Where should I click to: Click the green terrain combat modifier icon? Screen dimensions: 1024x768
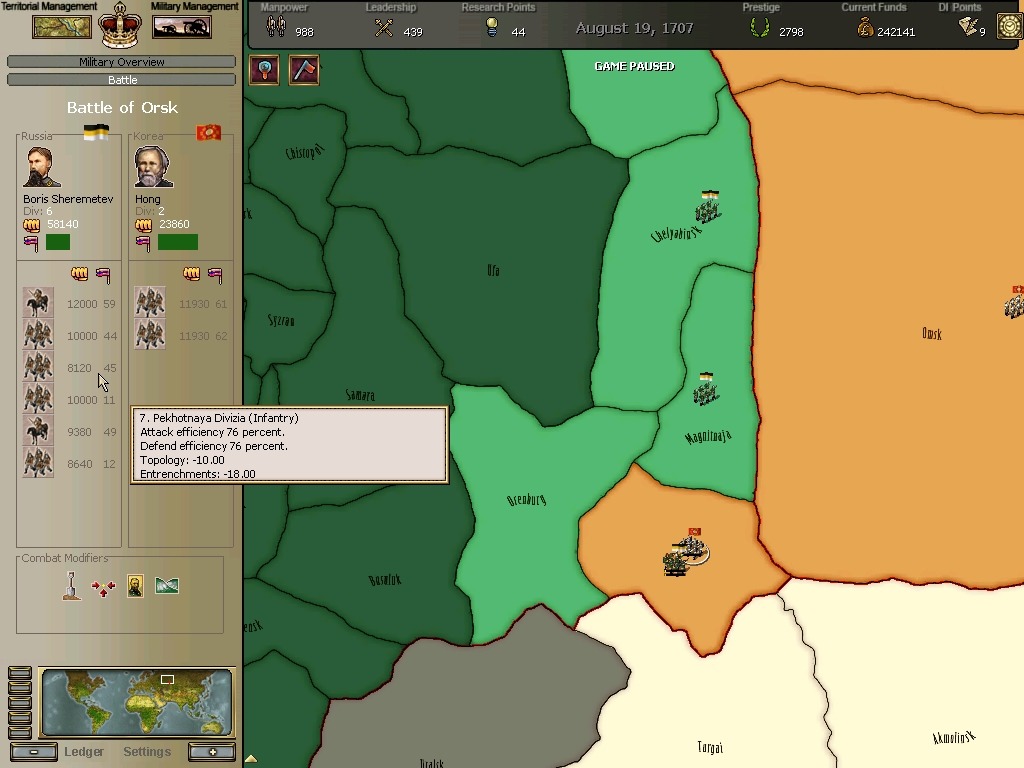tap(167, 586)
